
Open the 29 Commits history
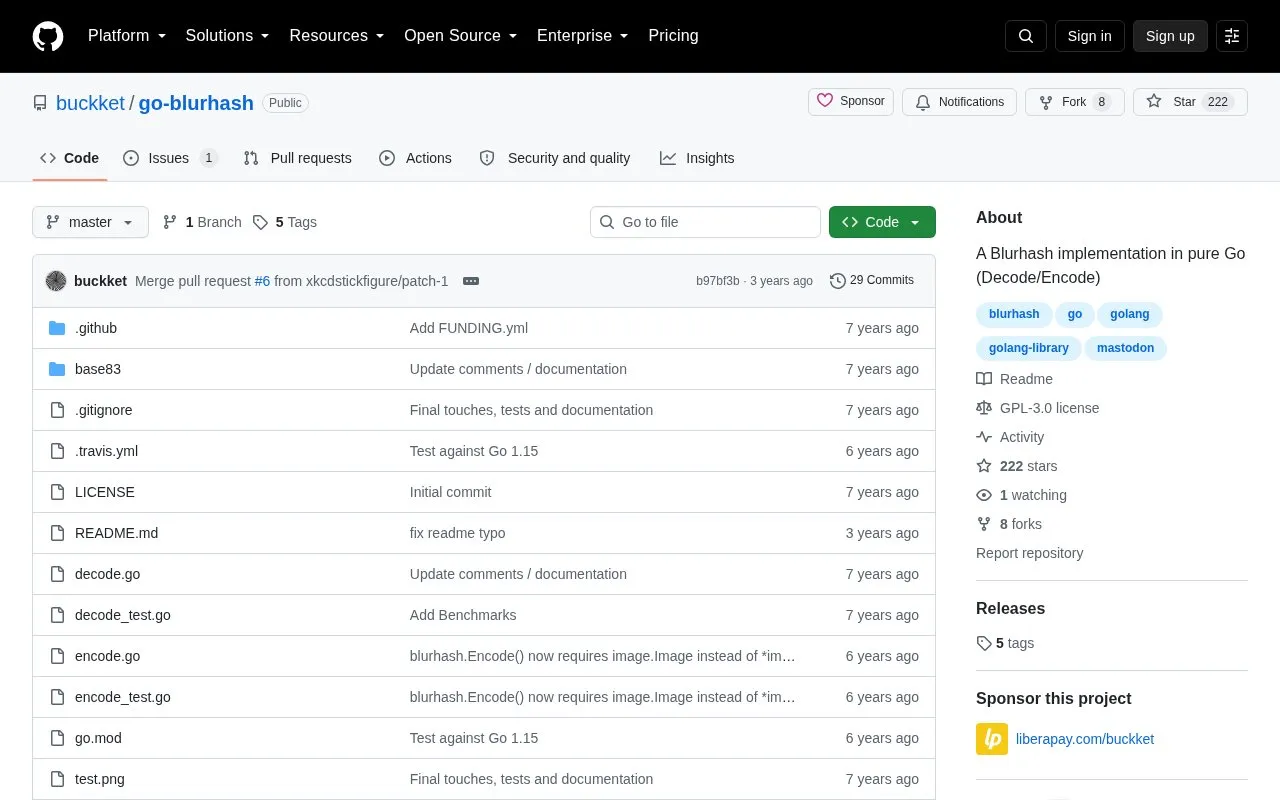[872, 281]
